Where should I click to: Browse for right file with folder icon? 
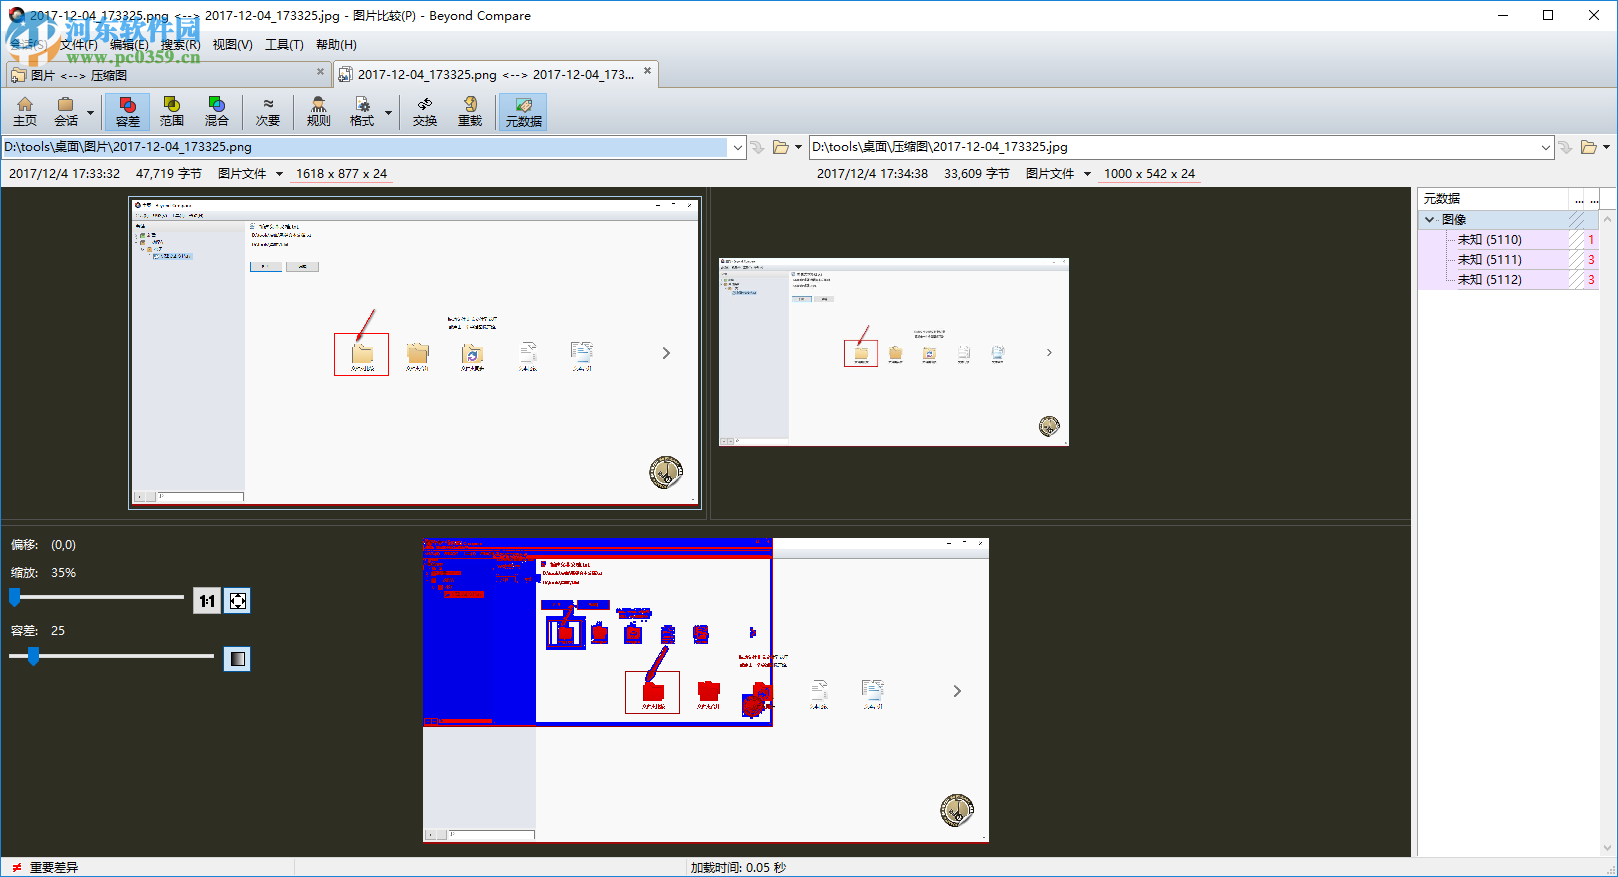[x=1589, y=147]
